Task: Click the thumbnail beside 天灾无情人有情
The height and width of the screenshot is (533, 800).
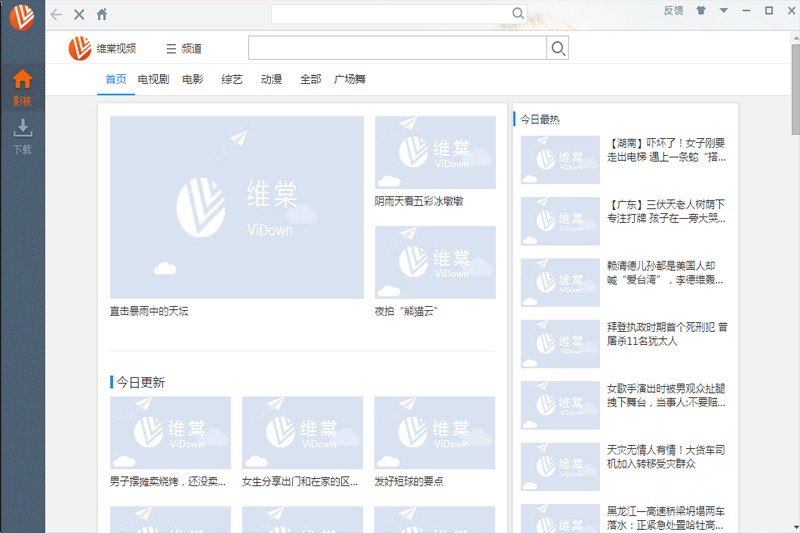Action: pos(560,467)
